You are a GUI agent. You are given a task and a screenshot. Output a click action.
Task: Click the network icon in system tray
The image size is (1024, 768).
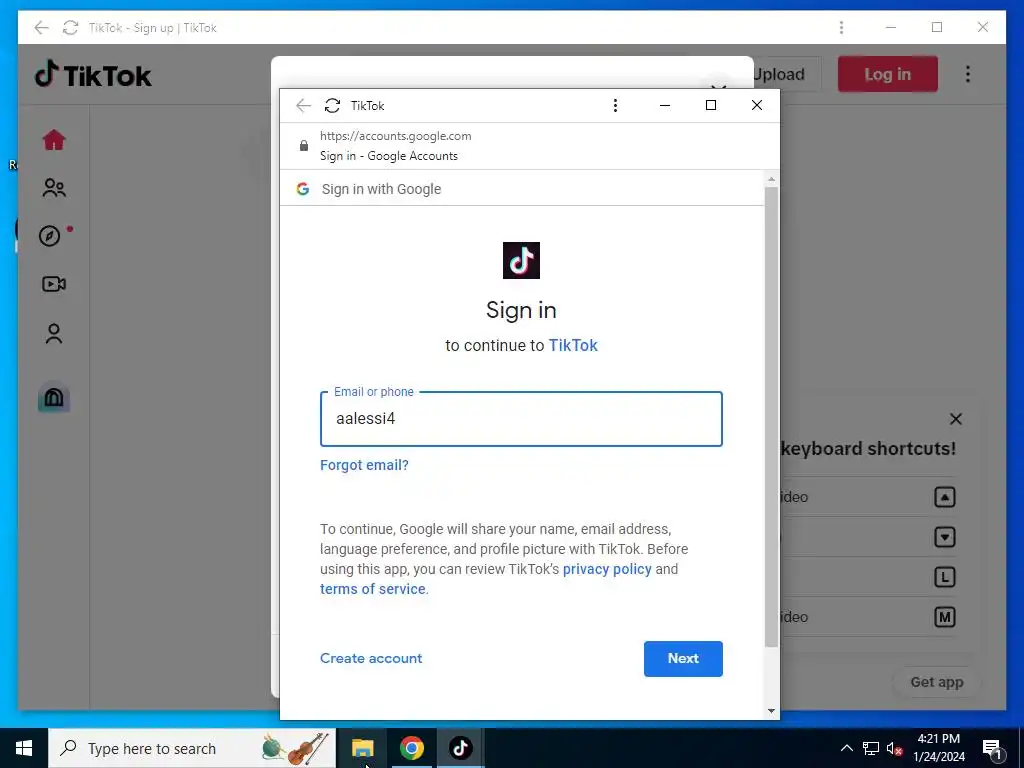coord(871,748)
